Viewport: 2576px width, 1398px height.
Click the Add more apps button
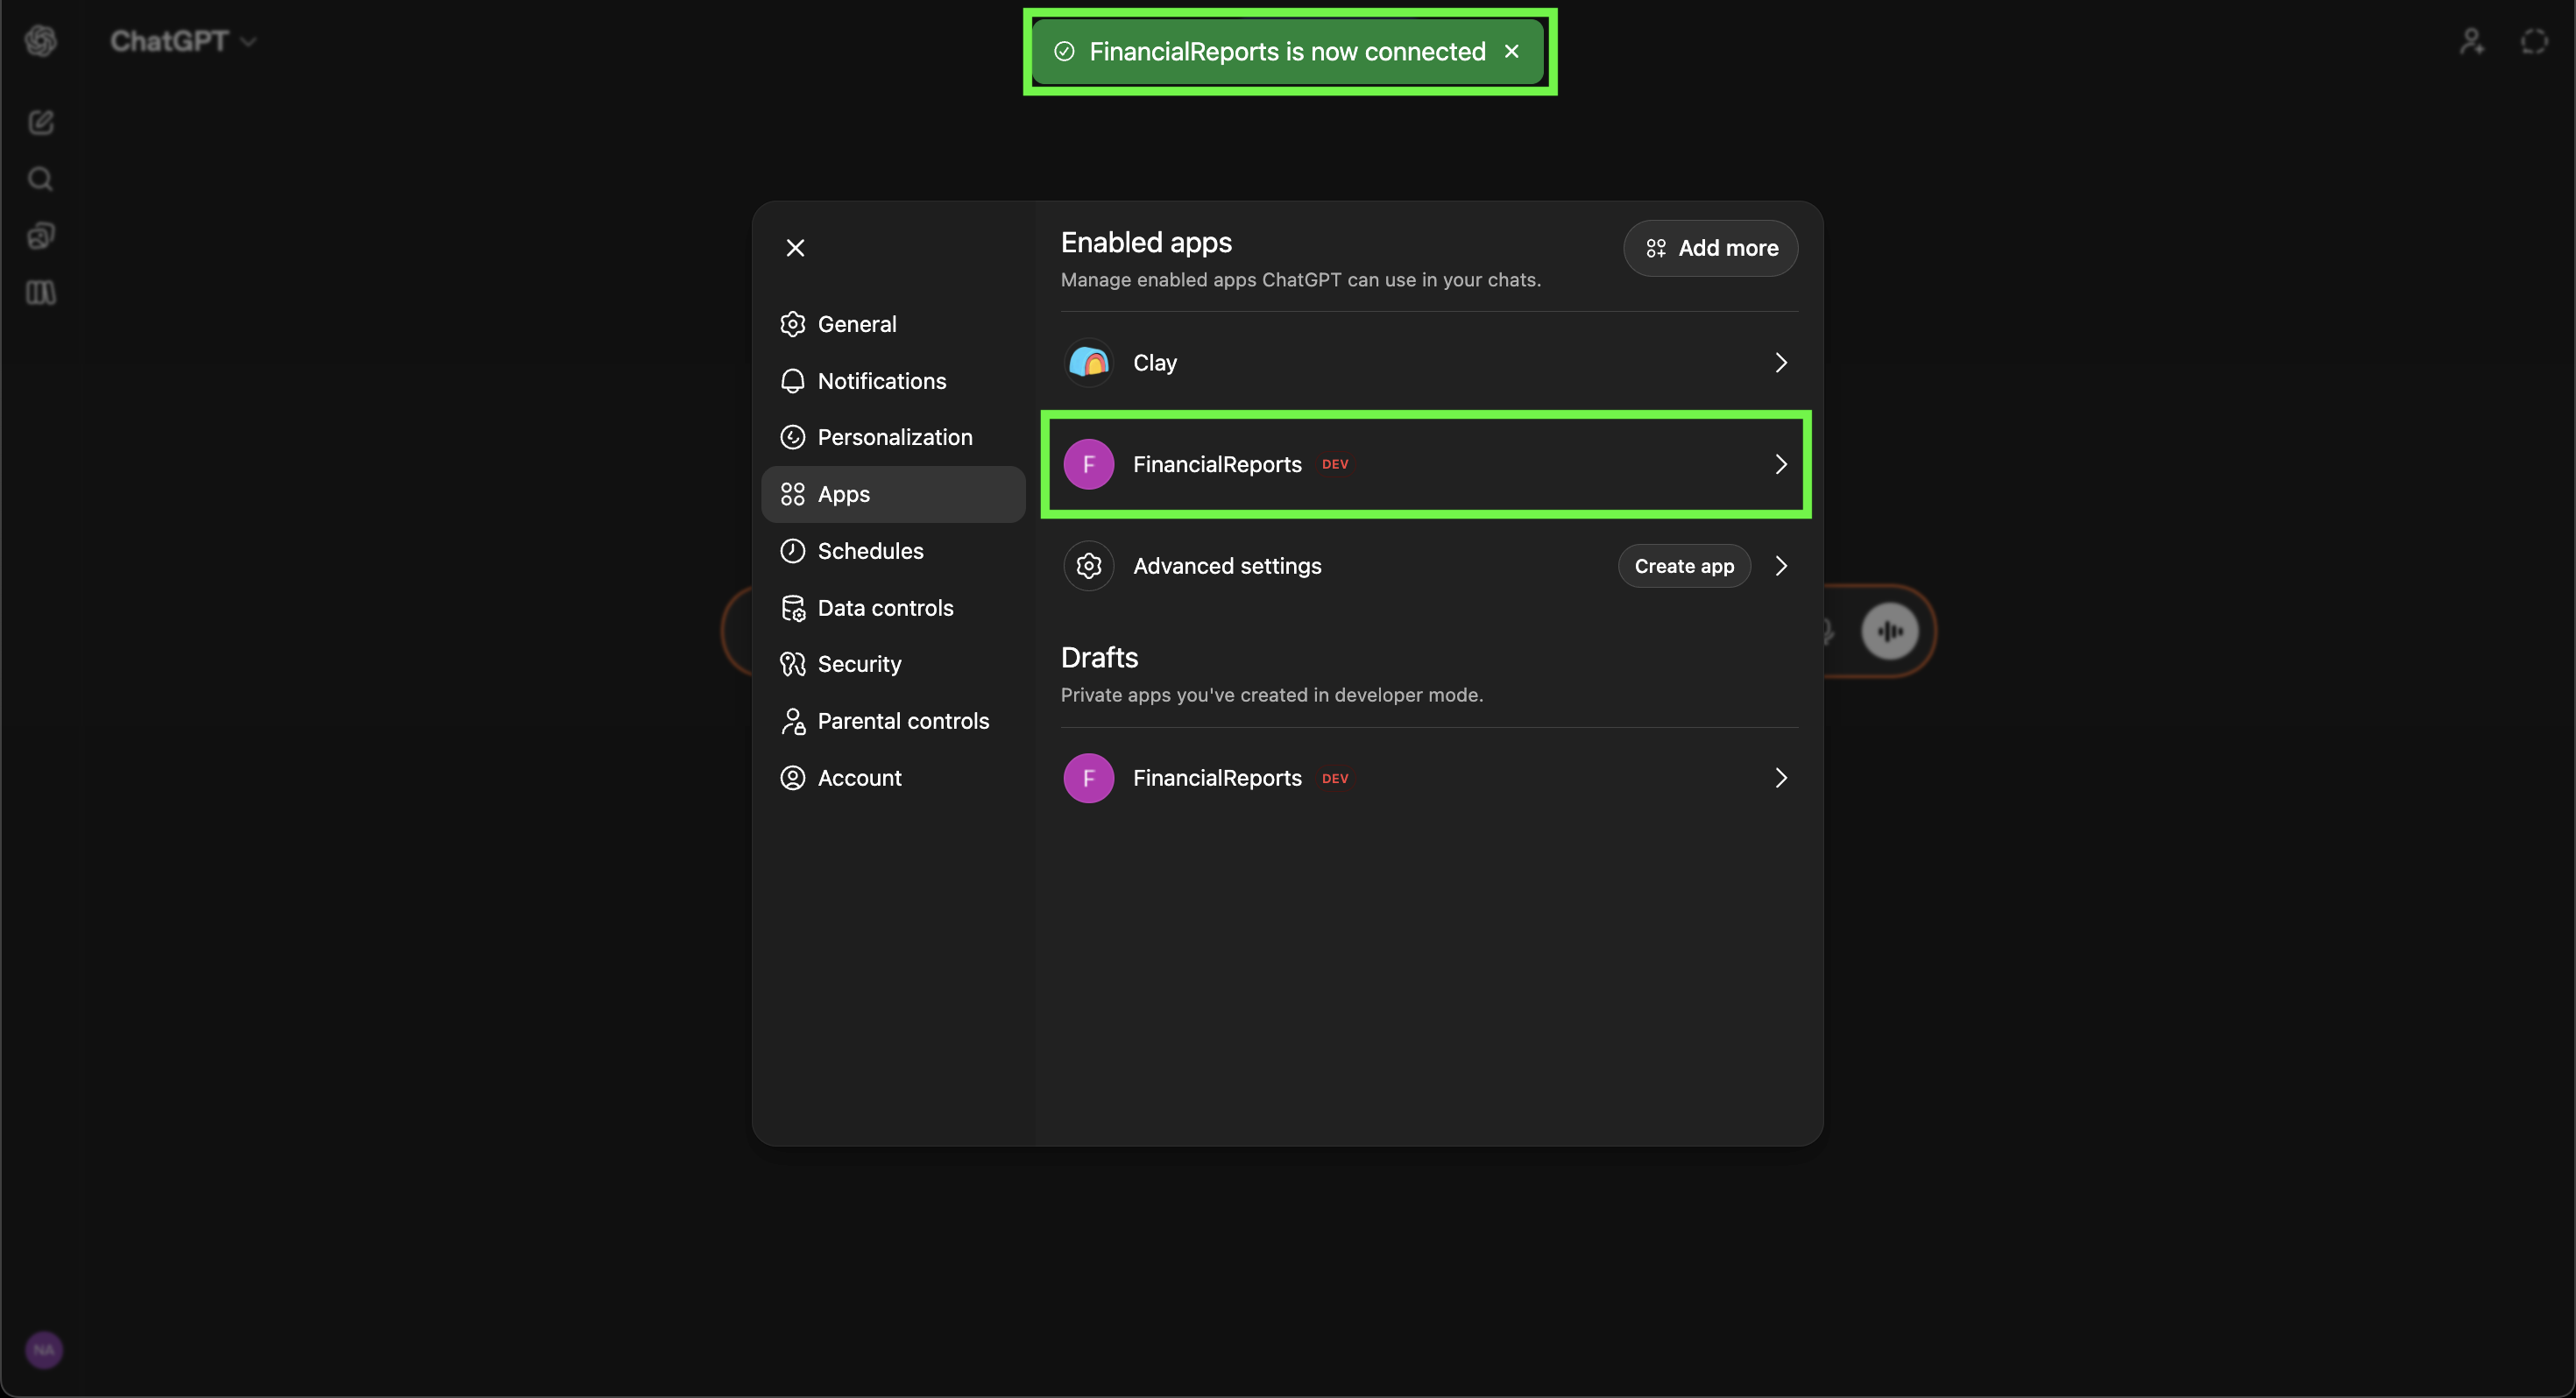[1710, 248]
